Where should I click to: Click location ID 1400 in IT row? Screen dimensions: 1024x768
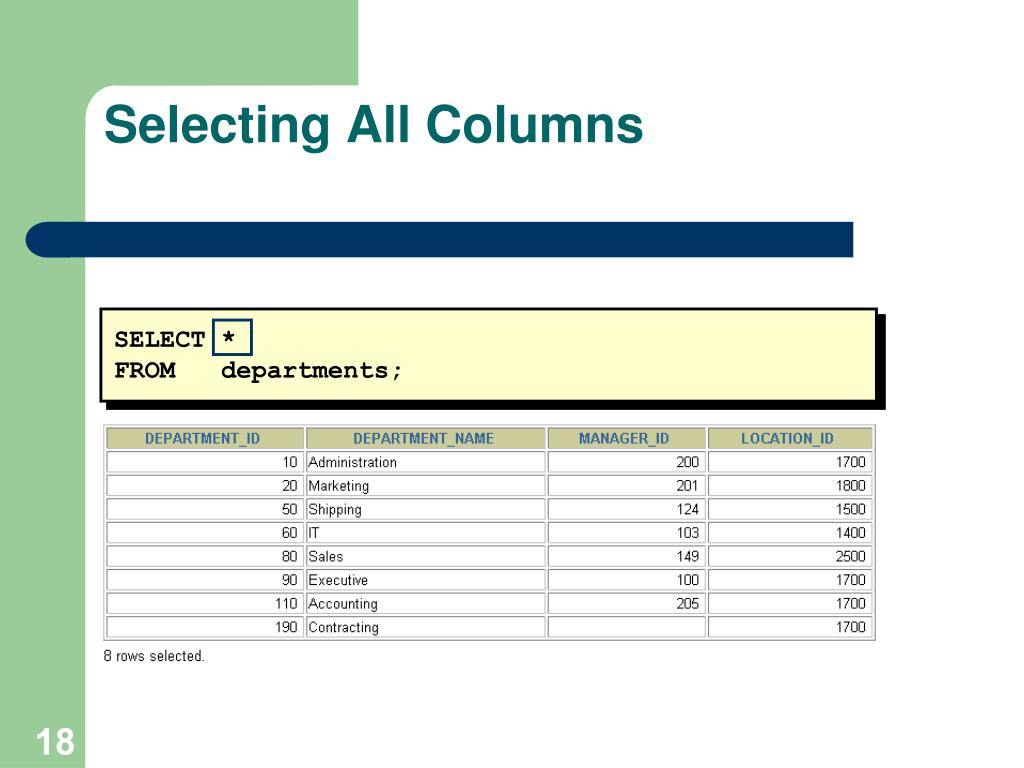point(790,532)
